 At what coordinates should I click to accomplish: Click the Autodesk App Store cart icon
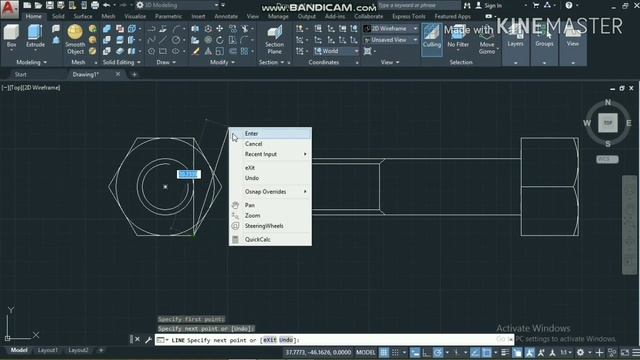536,5
